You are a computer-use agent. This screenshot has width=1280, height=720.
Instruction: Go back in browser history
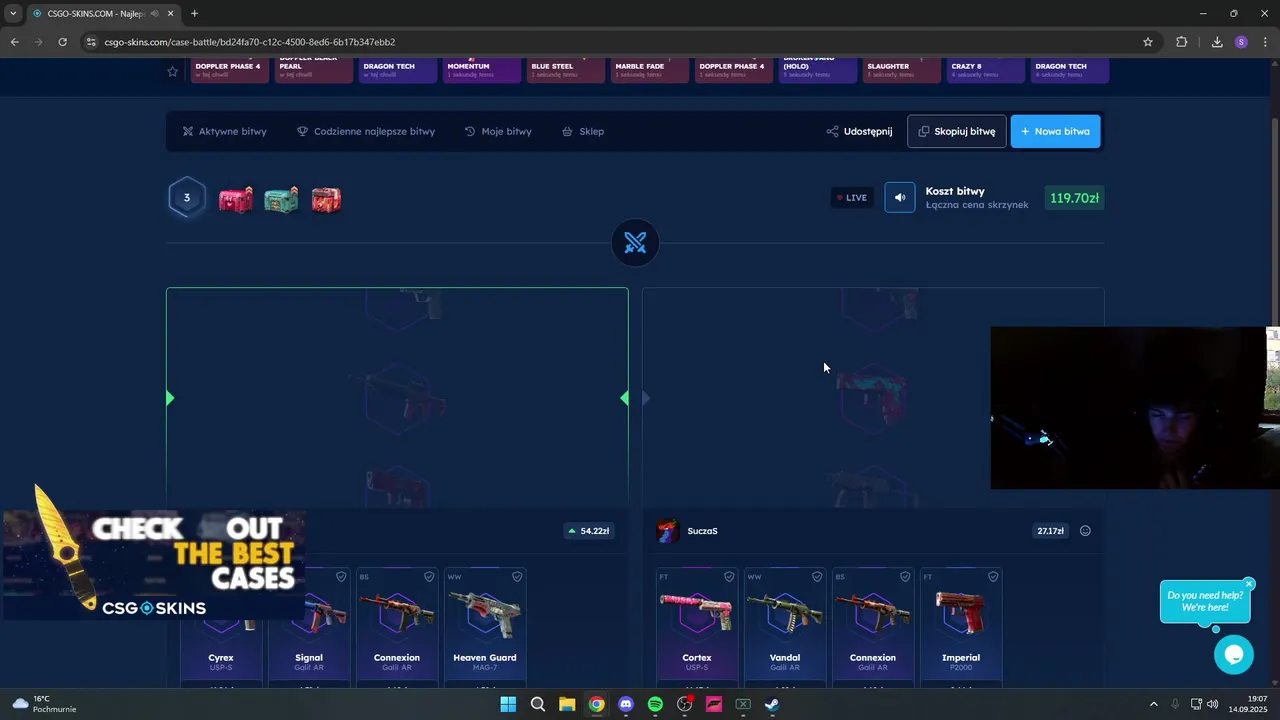14,42
